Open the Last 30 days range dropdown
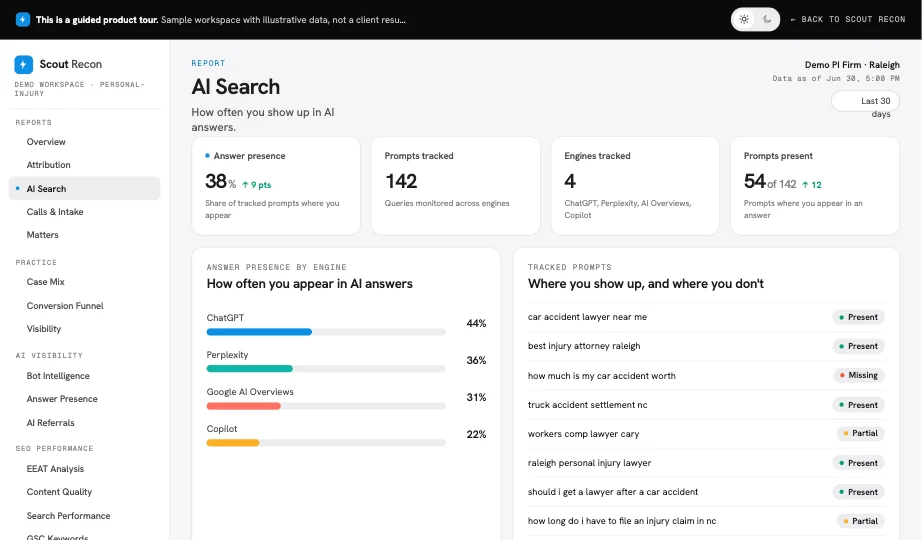 pyautogui.click(x=865, y=101)
